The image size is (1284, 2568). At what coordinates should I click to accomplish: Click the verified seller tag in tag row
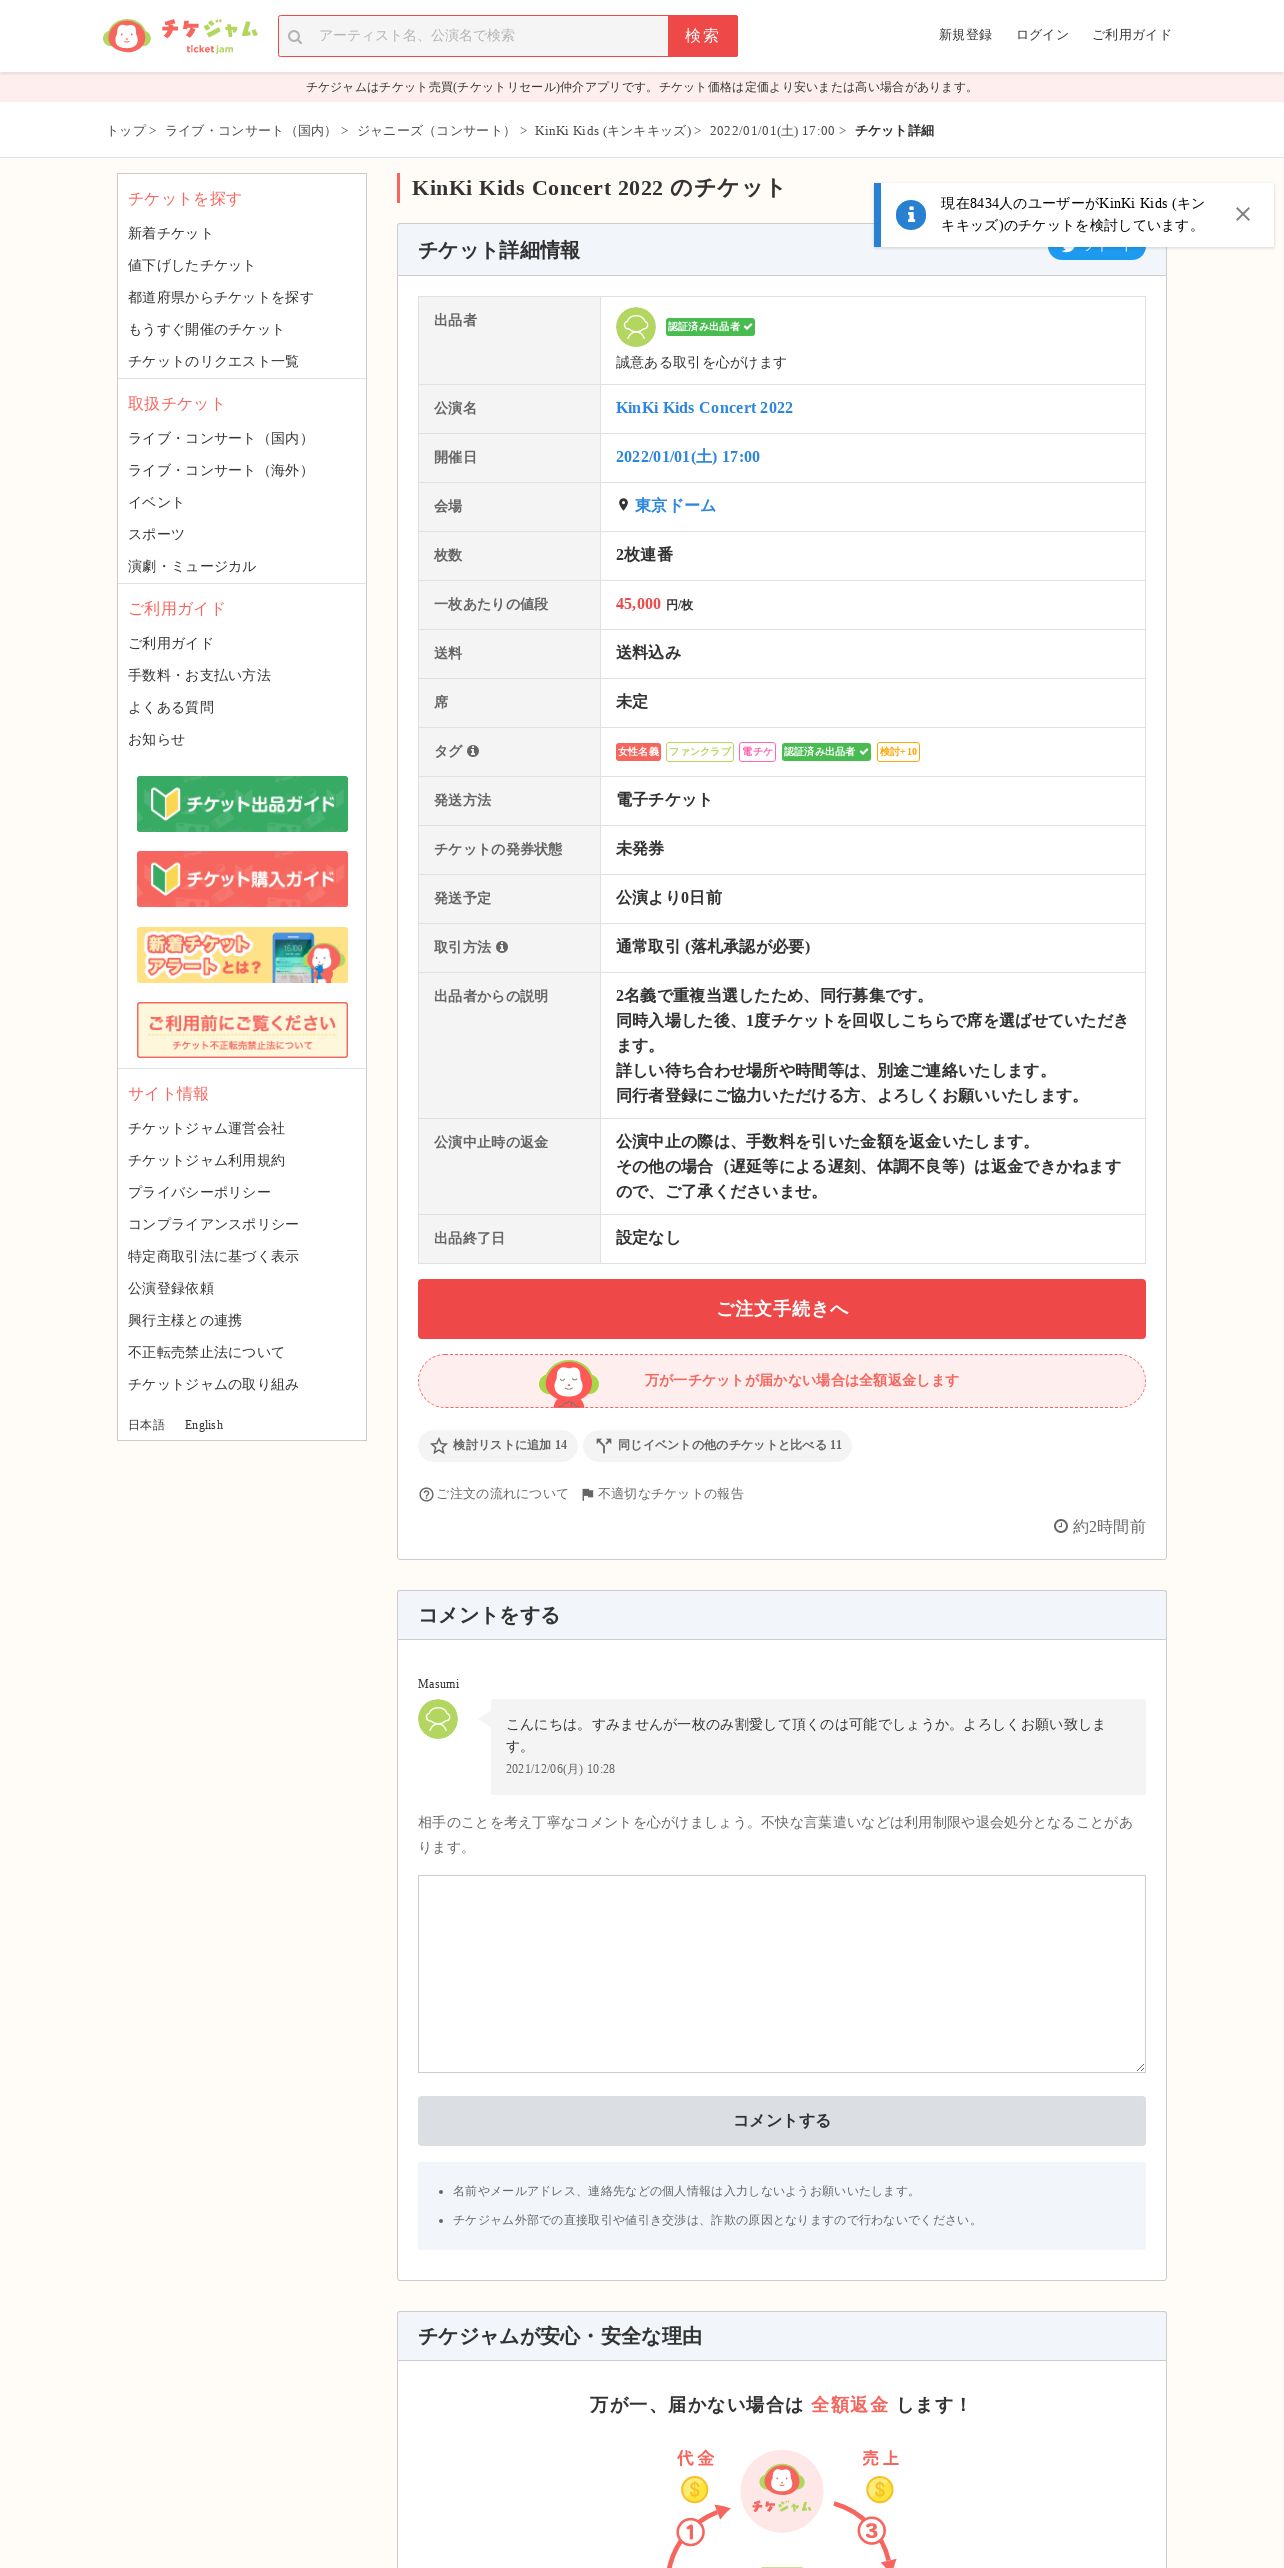tap(826, 752)
